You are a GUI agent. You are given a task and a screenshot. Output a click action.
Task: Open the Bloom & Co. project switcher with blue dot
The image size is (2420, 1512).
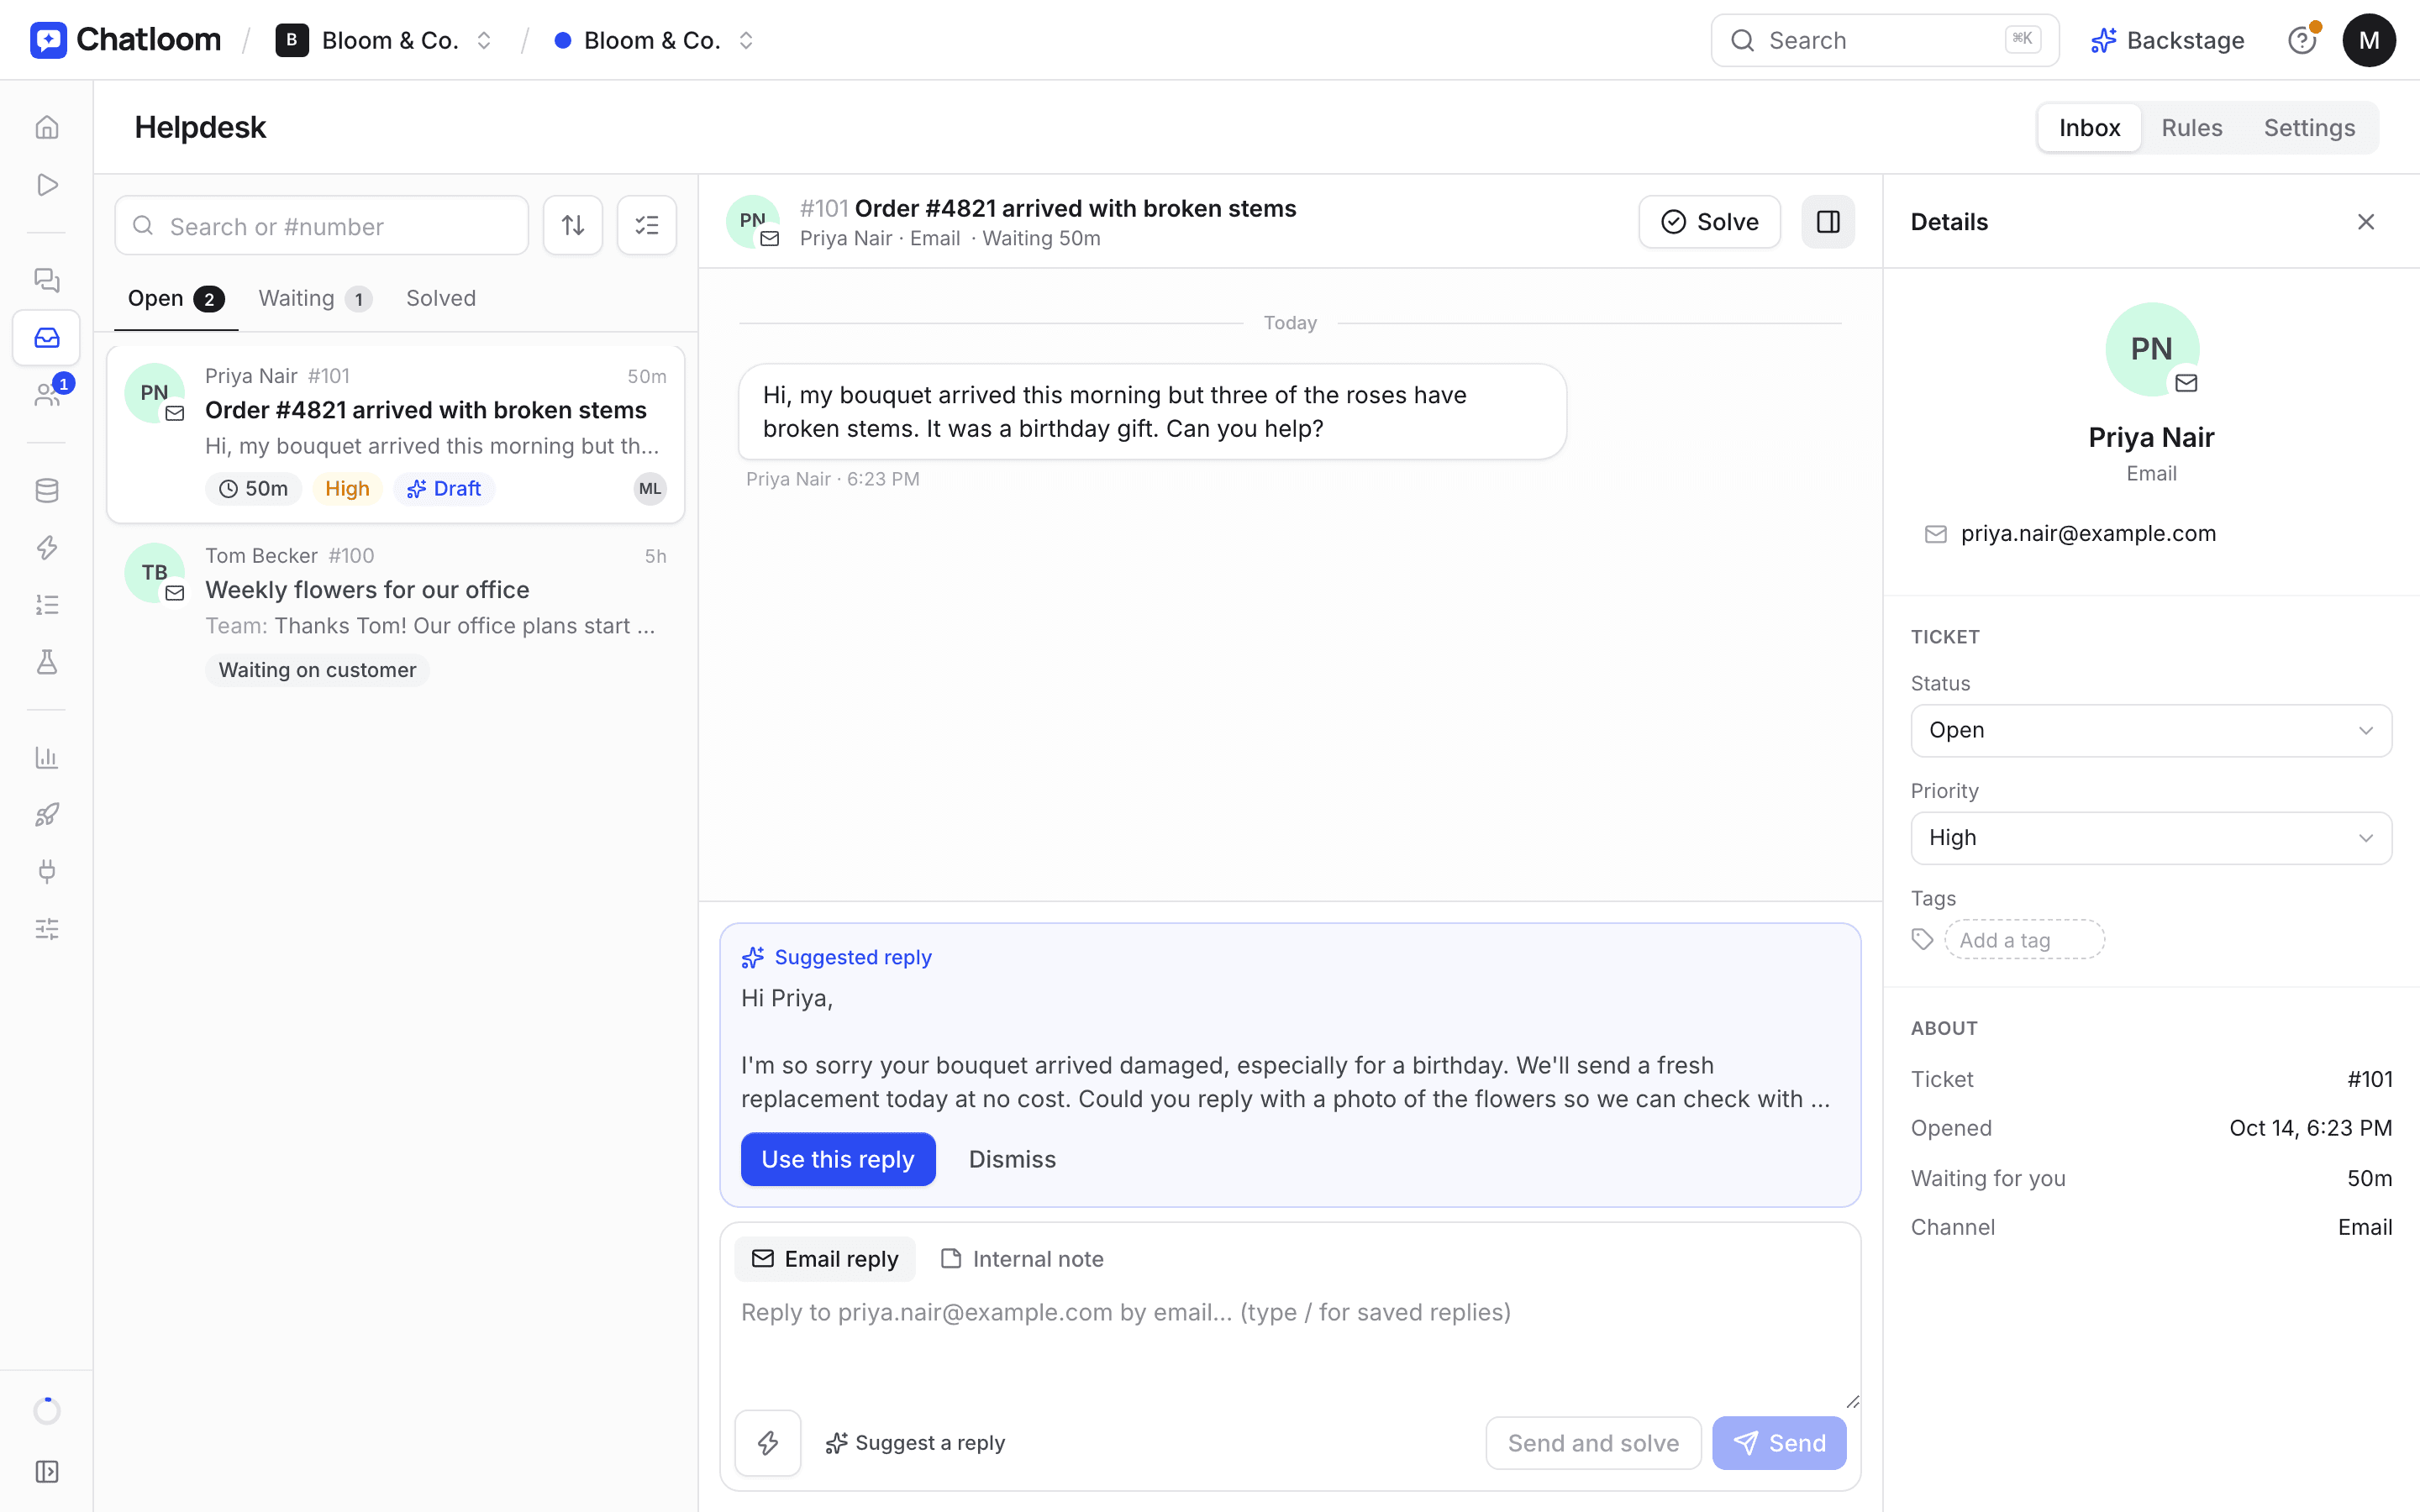pyautogui.click(x=654, y=40)
